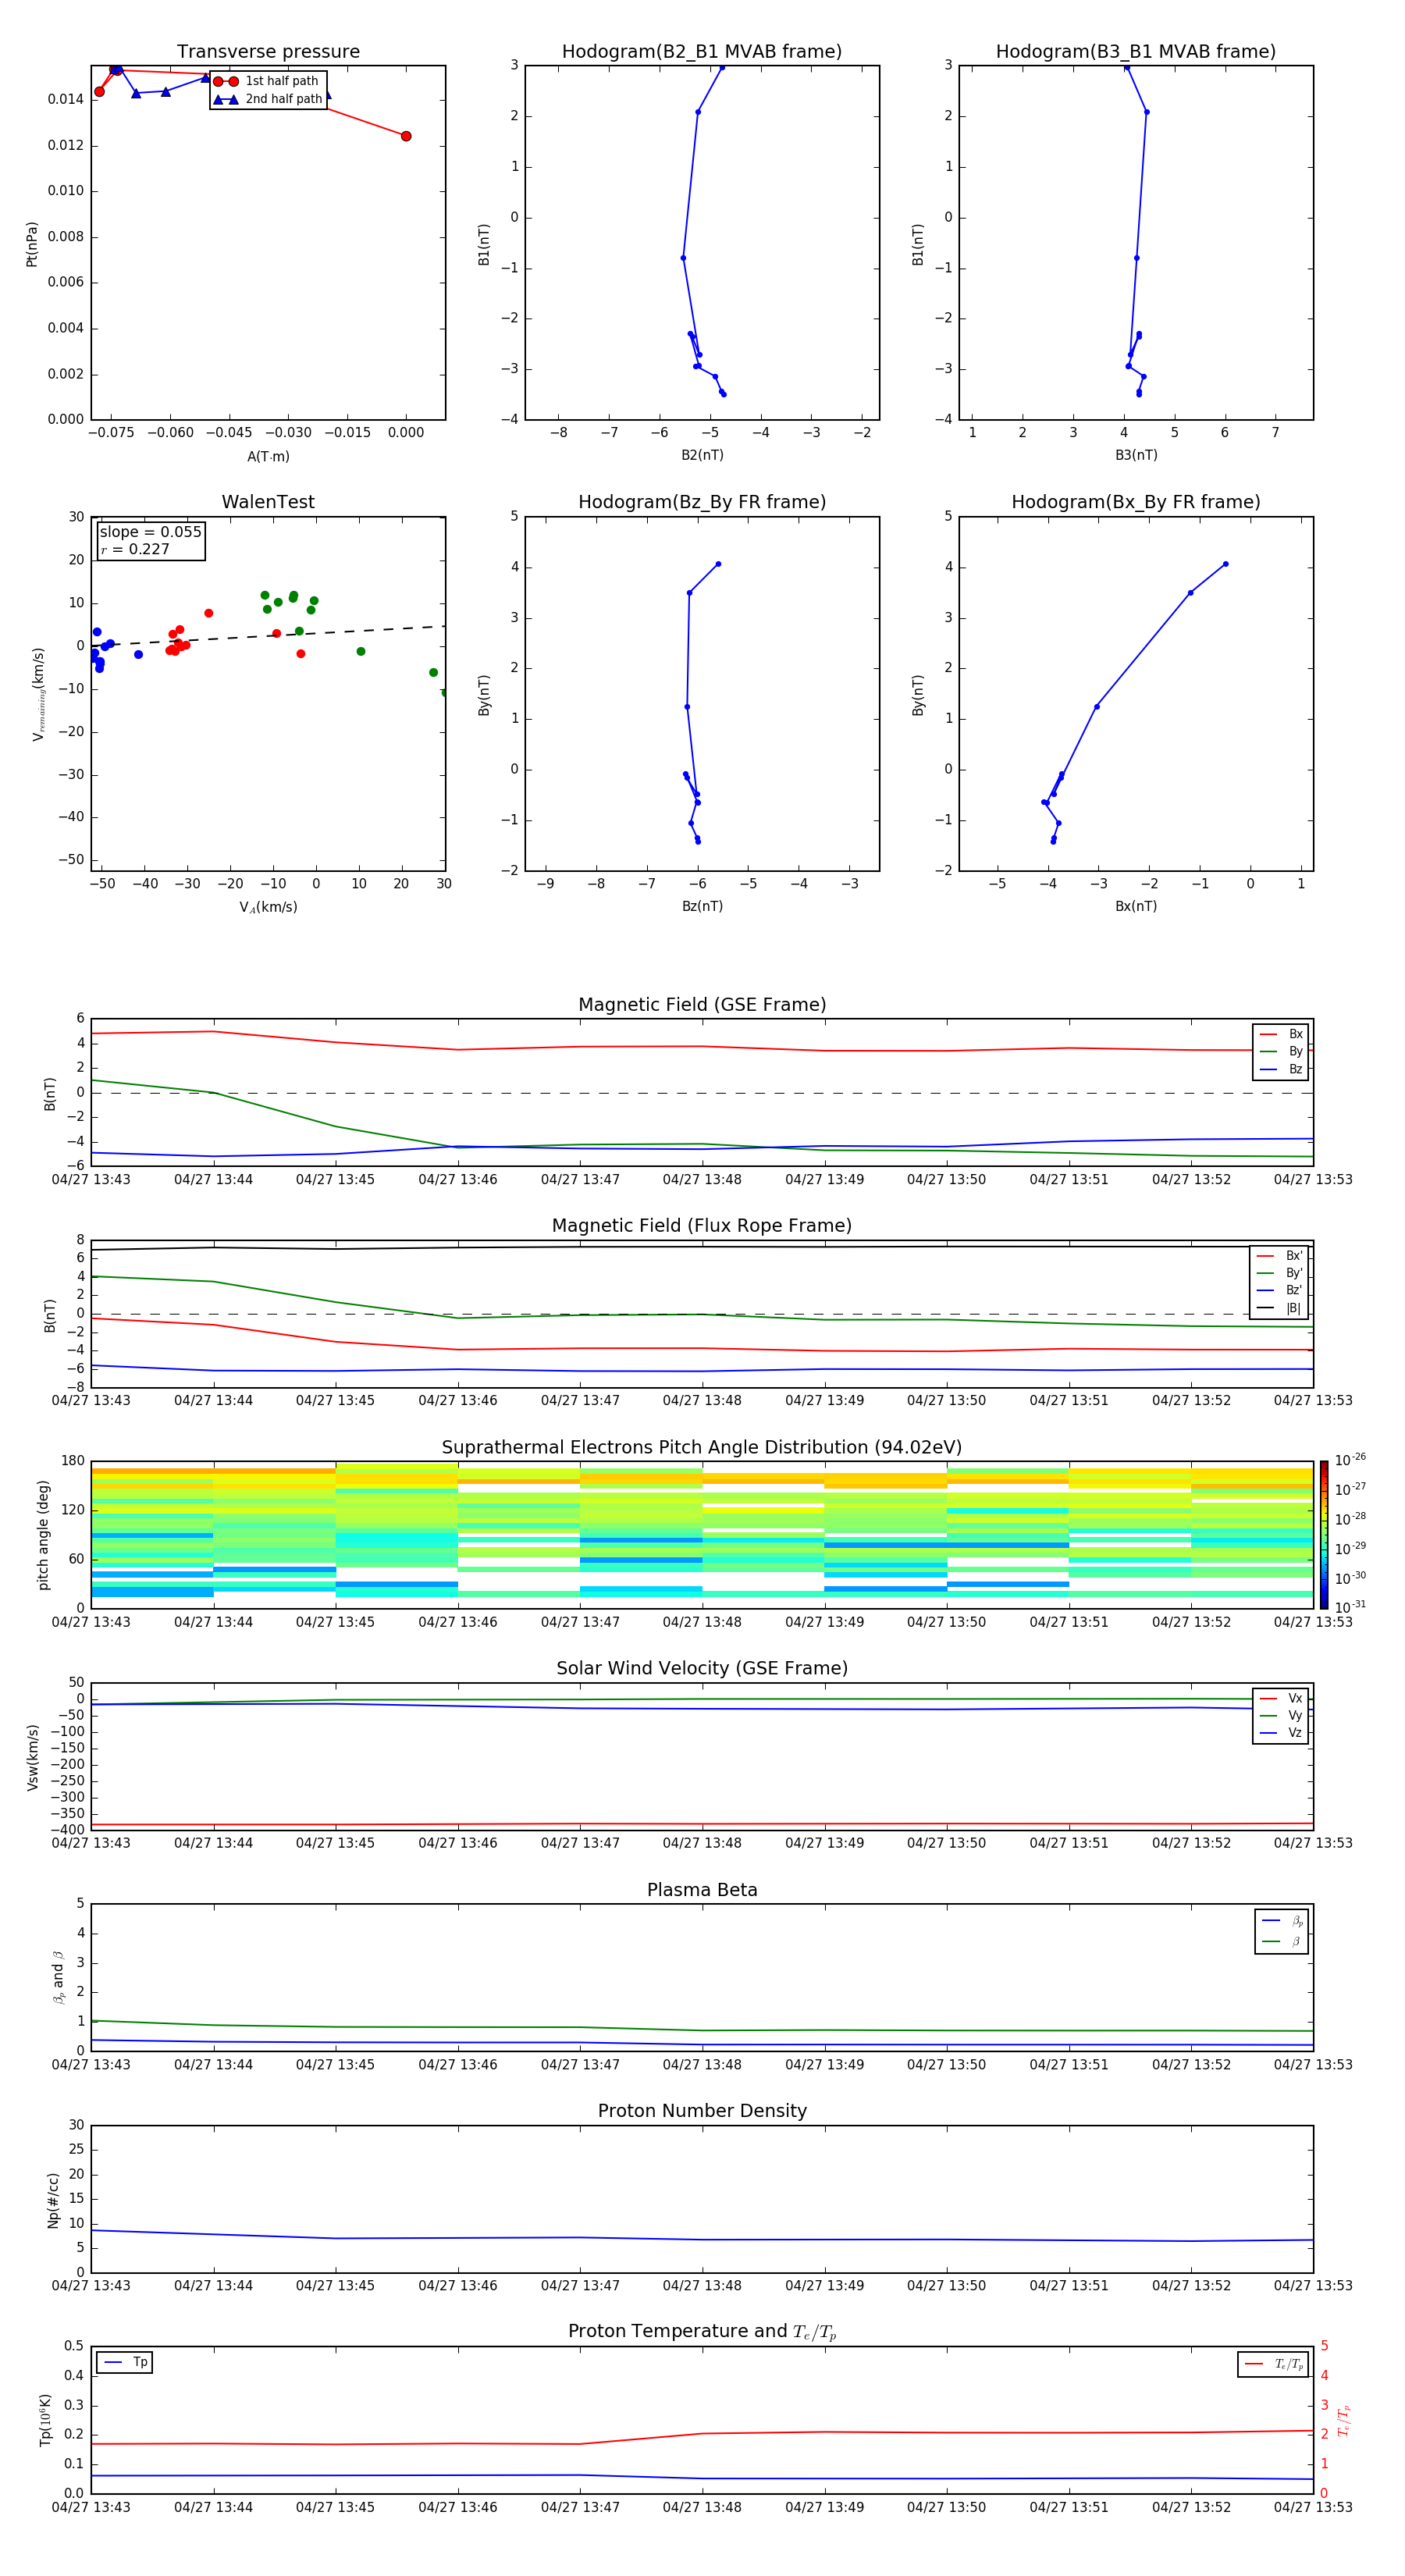Click the 10^-26 colorbar tick label
Viewport: 1405px width, 2576px height.
(1350, 1460)
